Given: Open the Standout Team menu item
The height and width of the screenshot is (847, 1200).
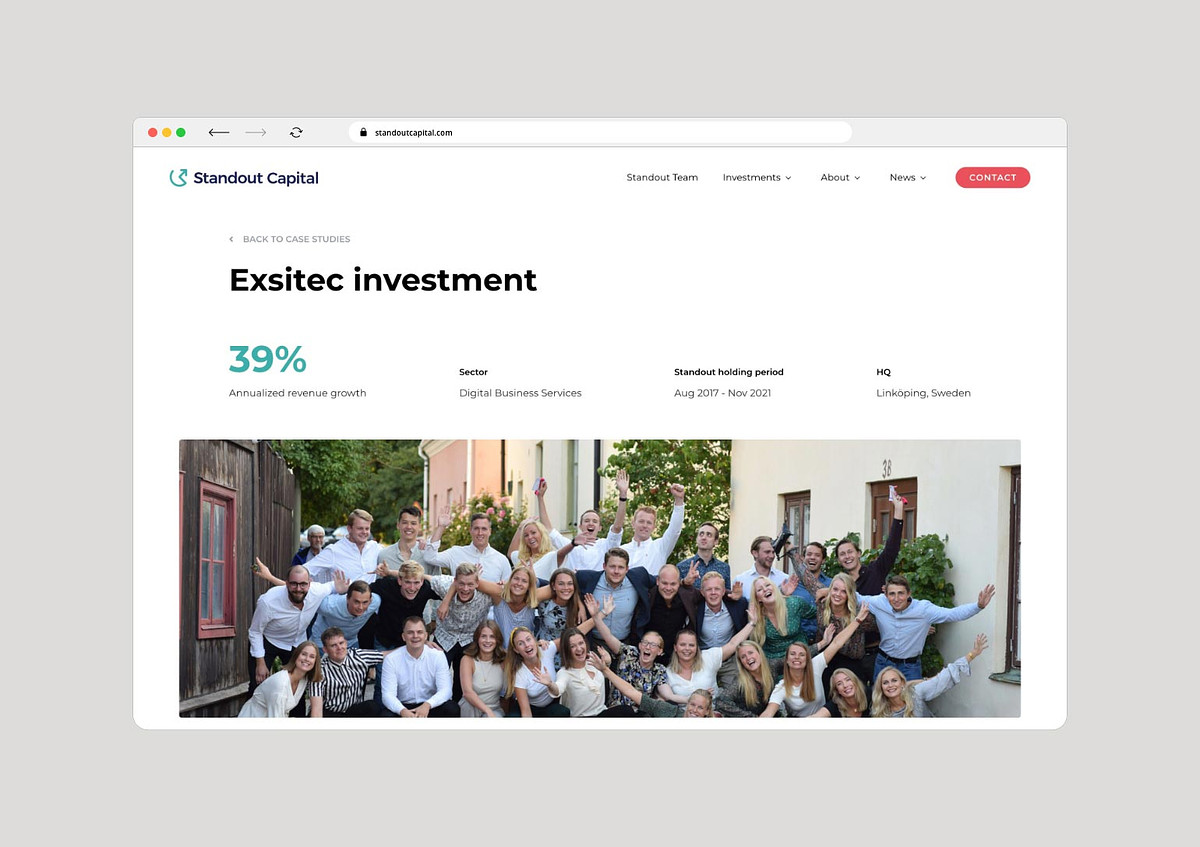Looking at the screenshot, I should pyautogui.click(x=662, y=178).
